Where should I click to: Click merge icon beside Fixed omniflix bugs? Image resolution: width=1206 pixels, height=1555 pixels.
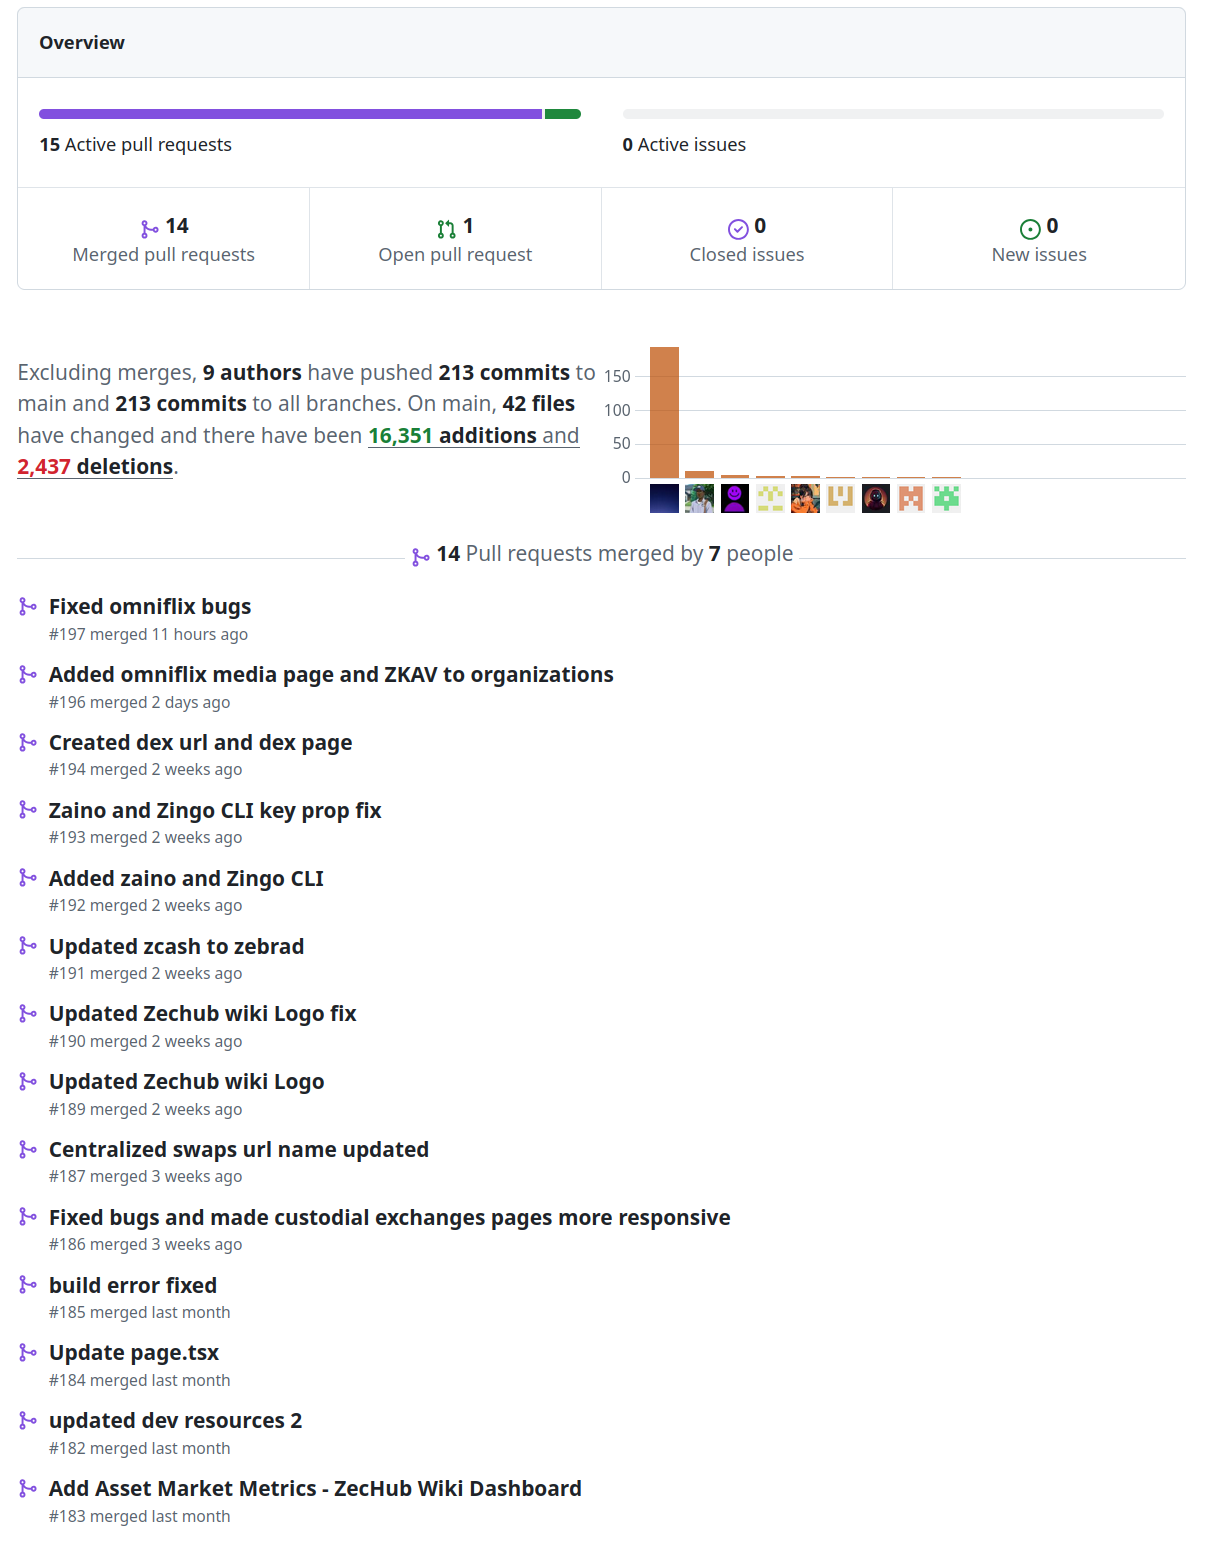point(28,607)
